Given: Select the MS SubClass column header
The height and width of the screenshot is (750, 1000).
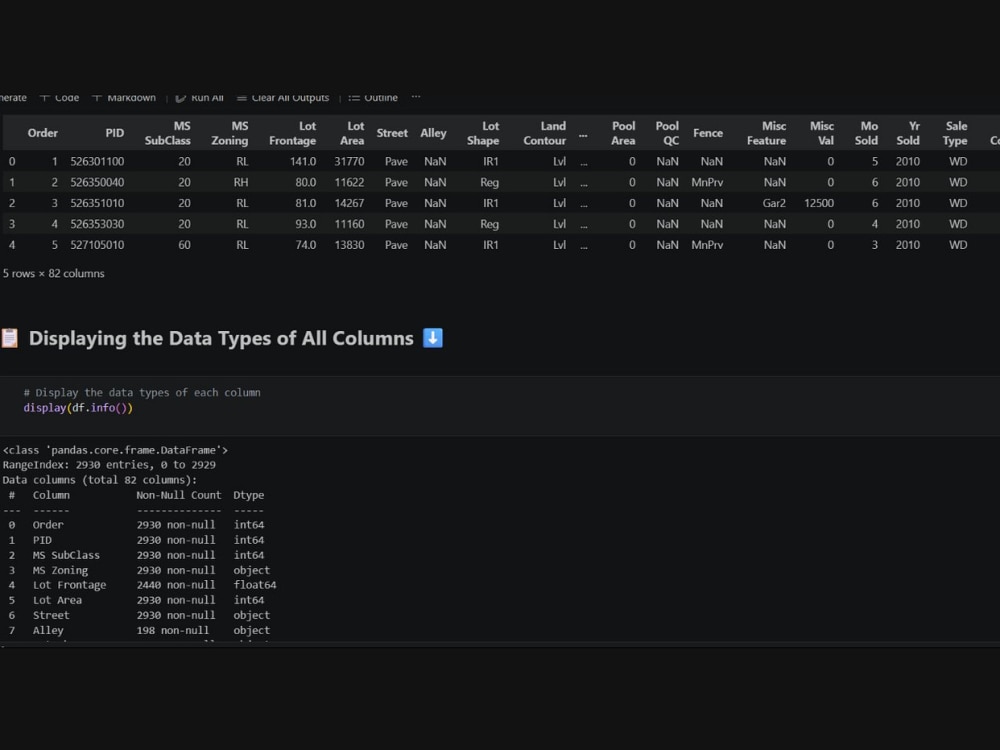Looking at the screenshot, I should pyautogui.click(x=168, y=133).
